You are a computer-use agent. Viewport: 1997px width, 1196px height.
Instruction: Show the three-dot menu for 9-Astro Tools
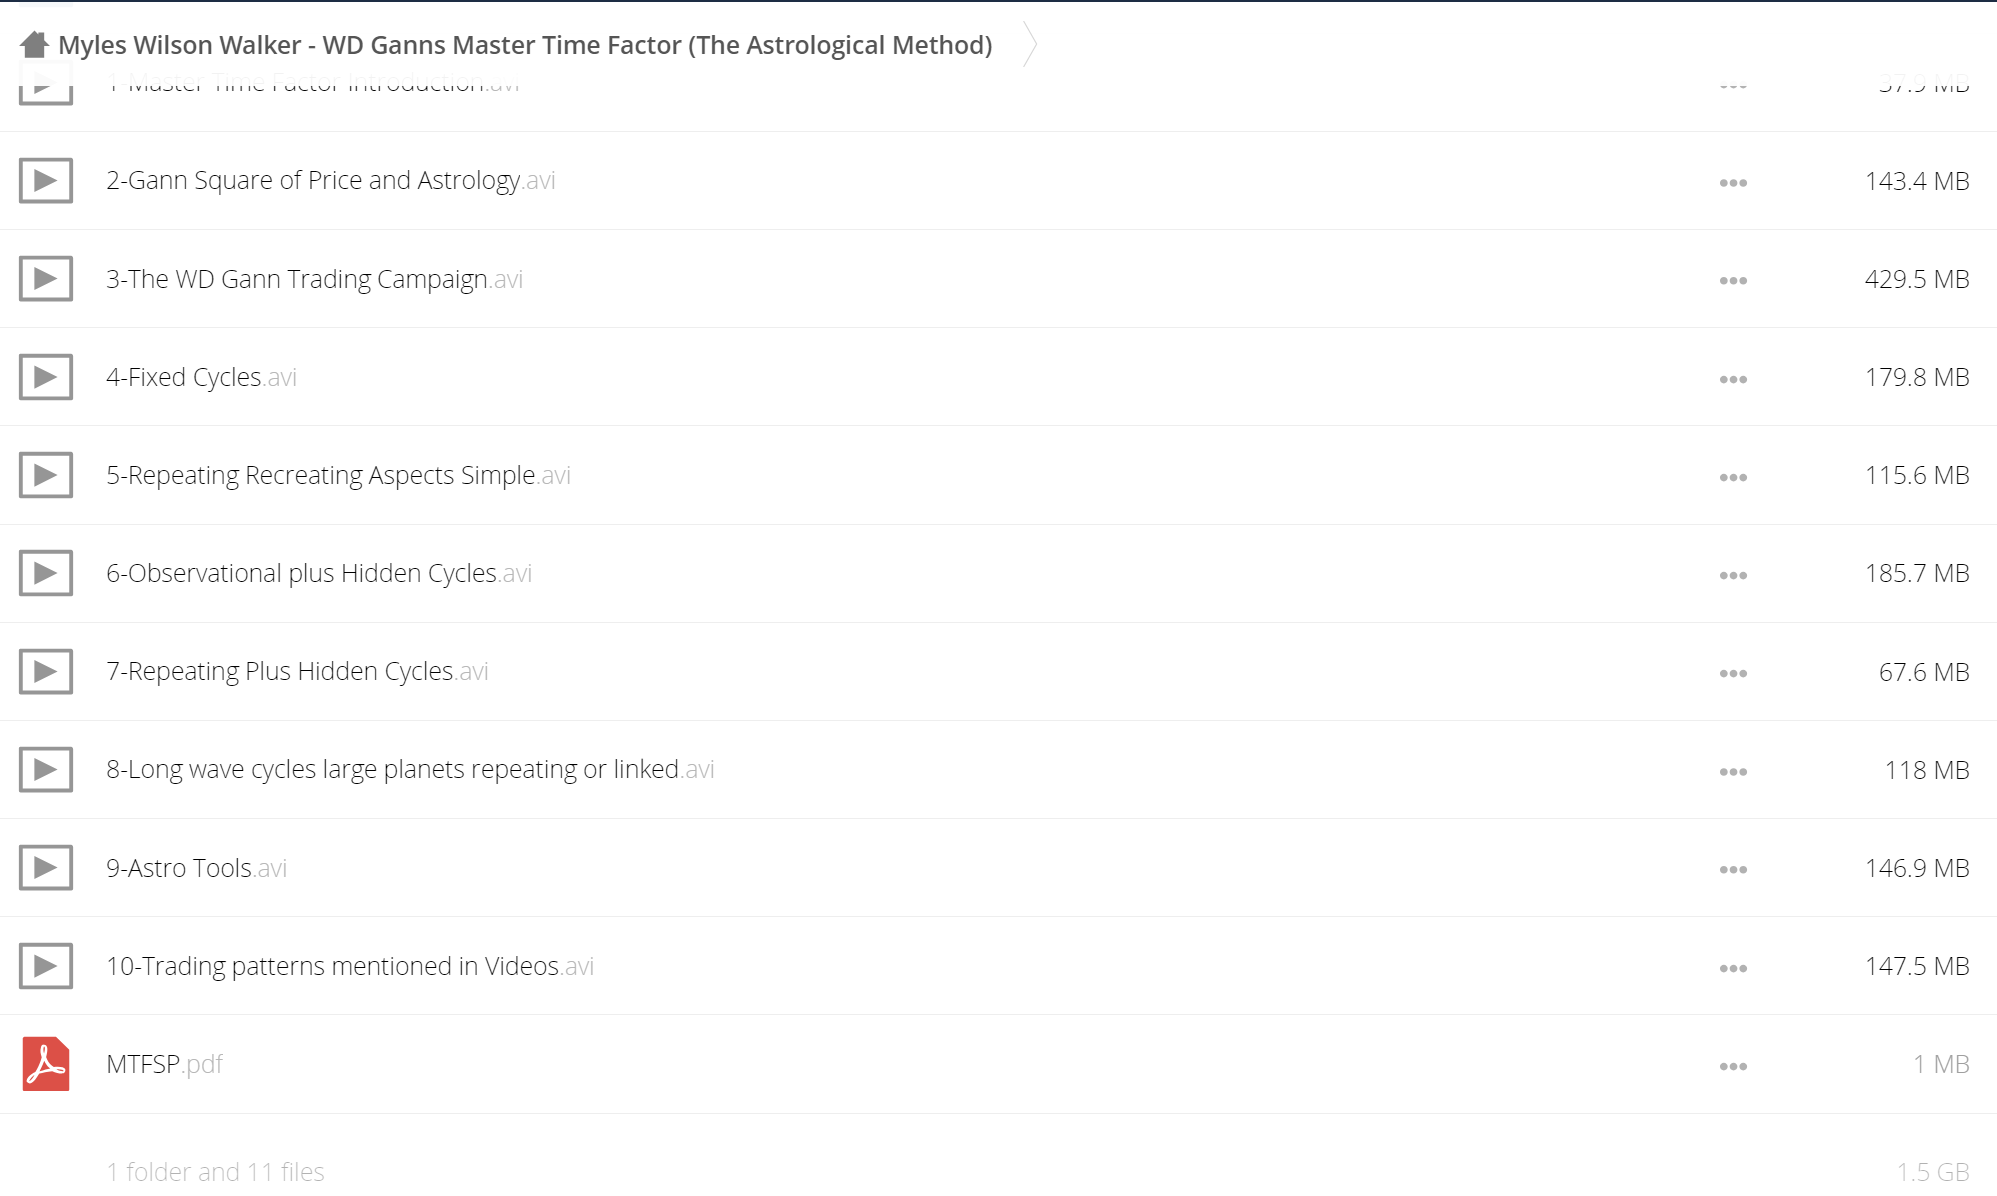coord(1733,870)
